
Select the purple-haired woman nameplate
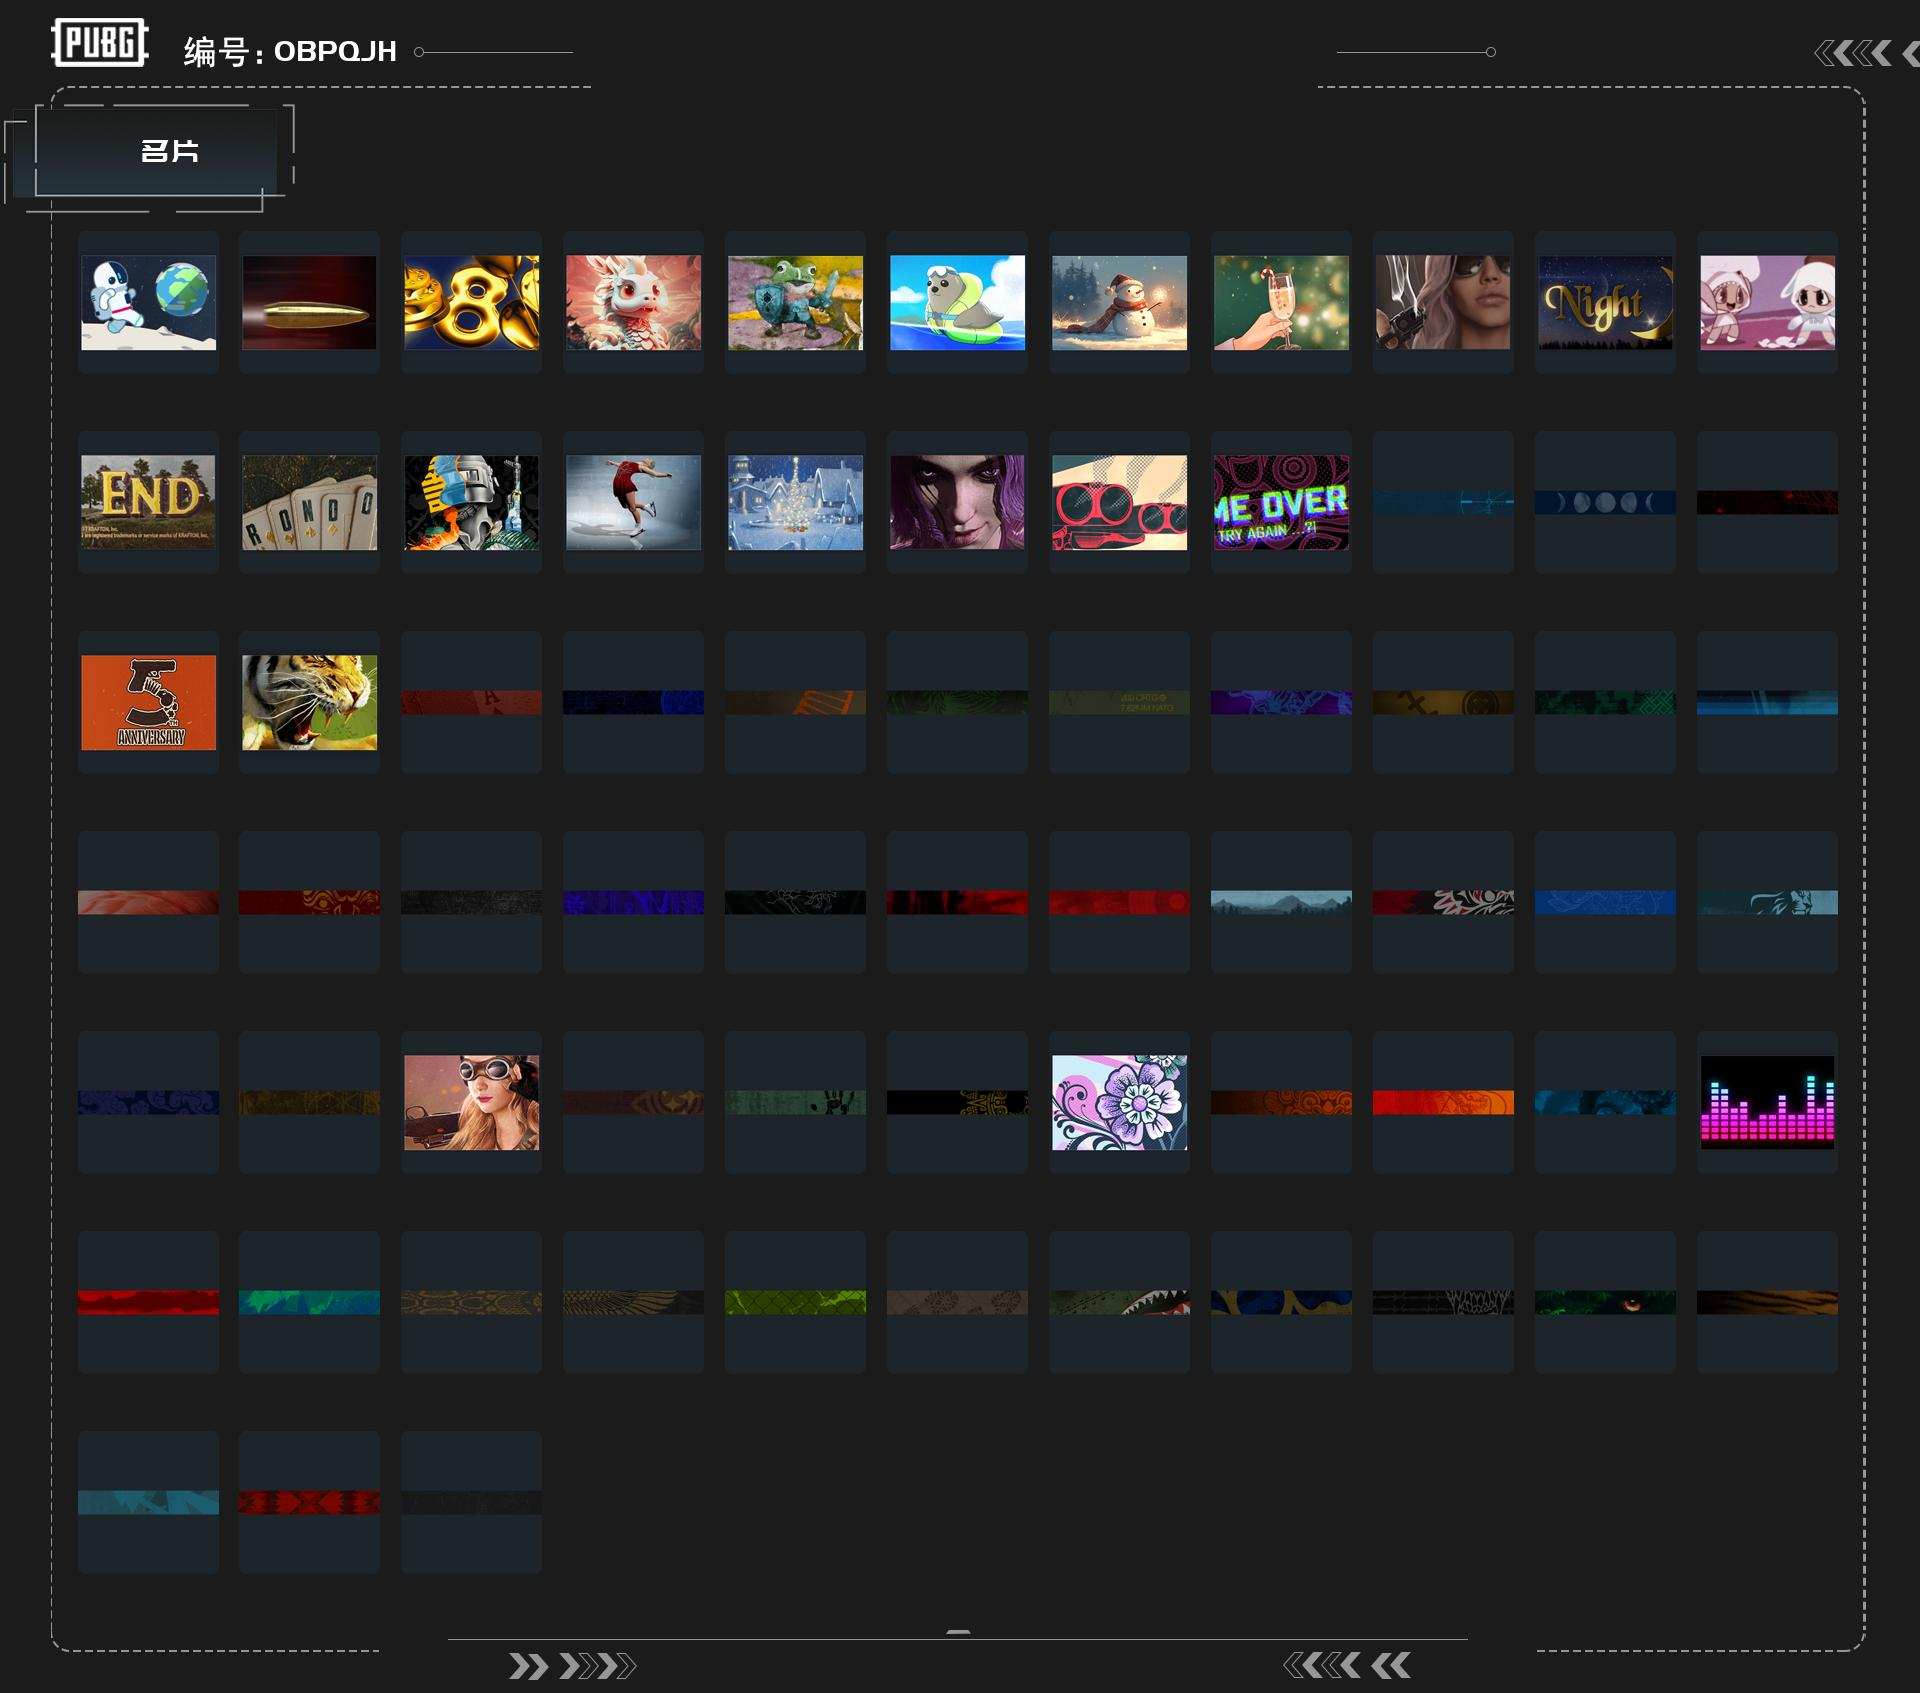click(957, 502)
